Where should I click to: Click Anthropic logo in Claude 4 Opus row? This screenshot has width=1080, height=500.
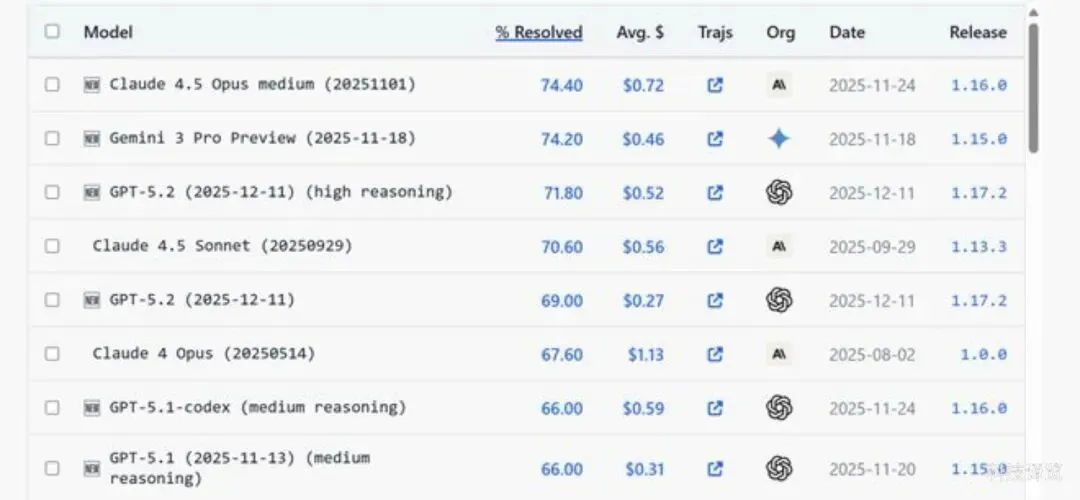pos(779,355)
